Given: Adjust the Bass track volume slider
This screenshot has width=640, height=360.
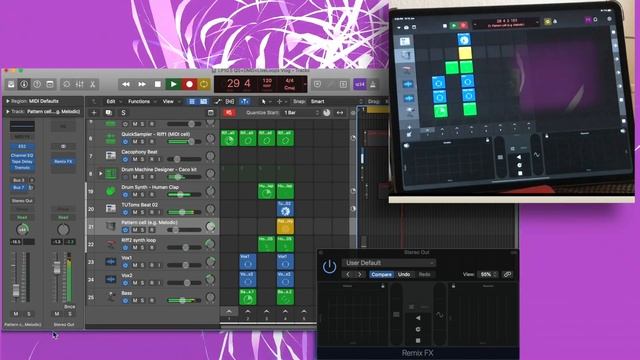Looking at the screenshot, I should 184,300.
